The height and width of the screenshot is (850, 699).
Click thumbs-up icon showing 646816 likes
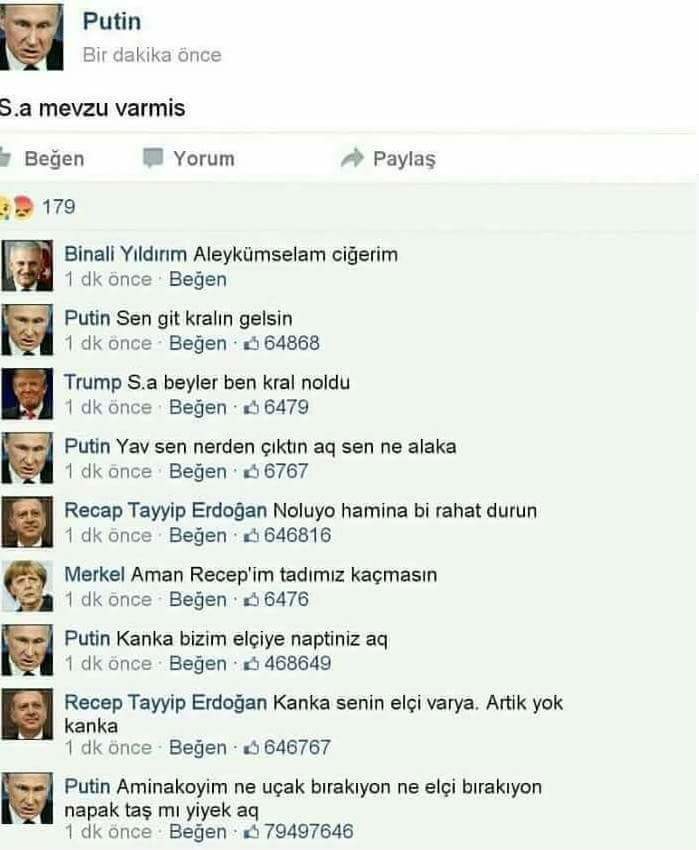click(x=251, y=536)
